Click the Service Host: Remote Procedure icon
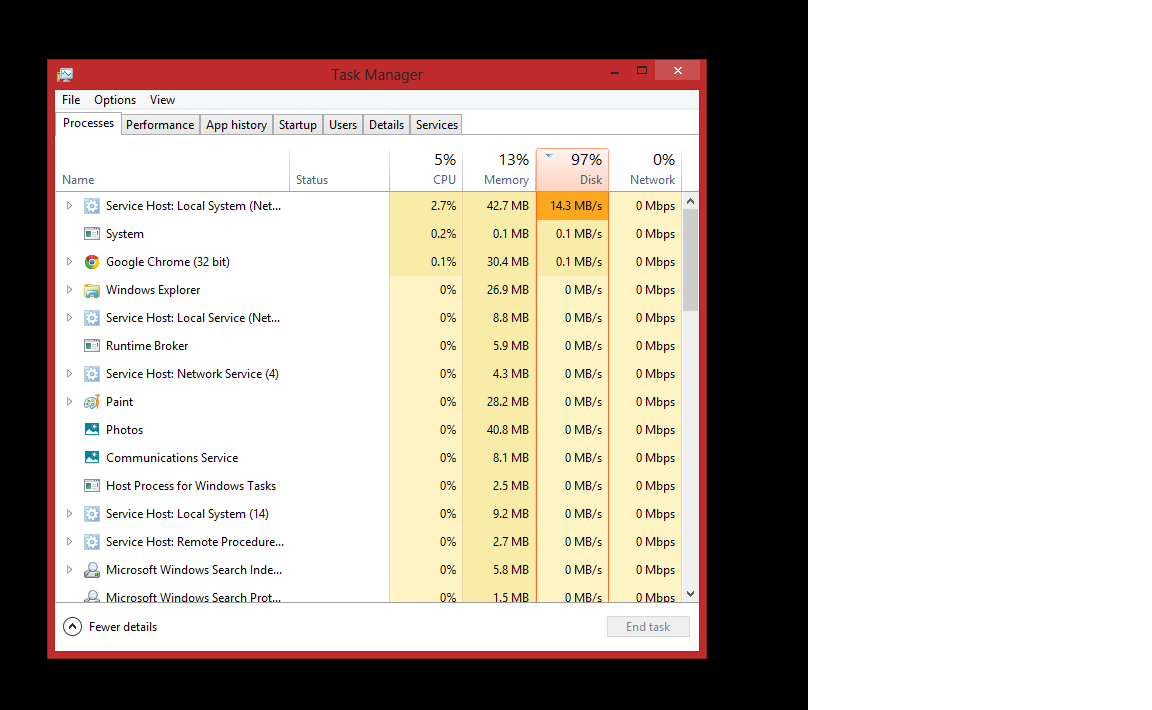Image resolution: width=1152 pixels, height=710 pixels. pyautogui.click(x=92, y=542)
